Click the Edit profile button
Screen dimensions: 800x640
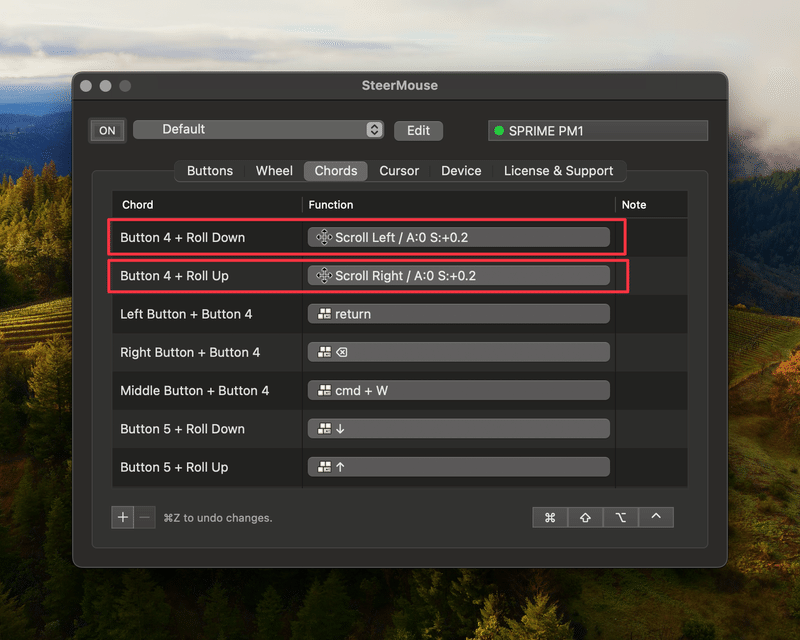tap(418, 131)
